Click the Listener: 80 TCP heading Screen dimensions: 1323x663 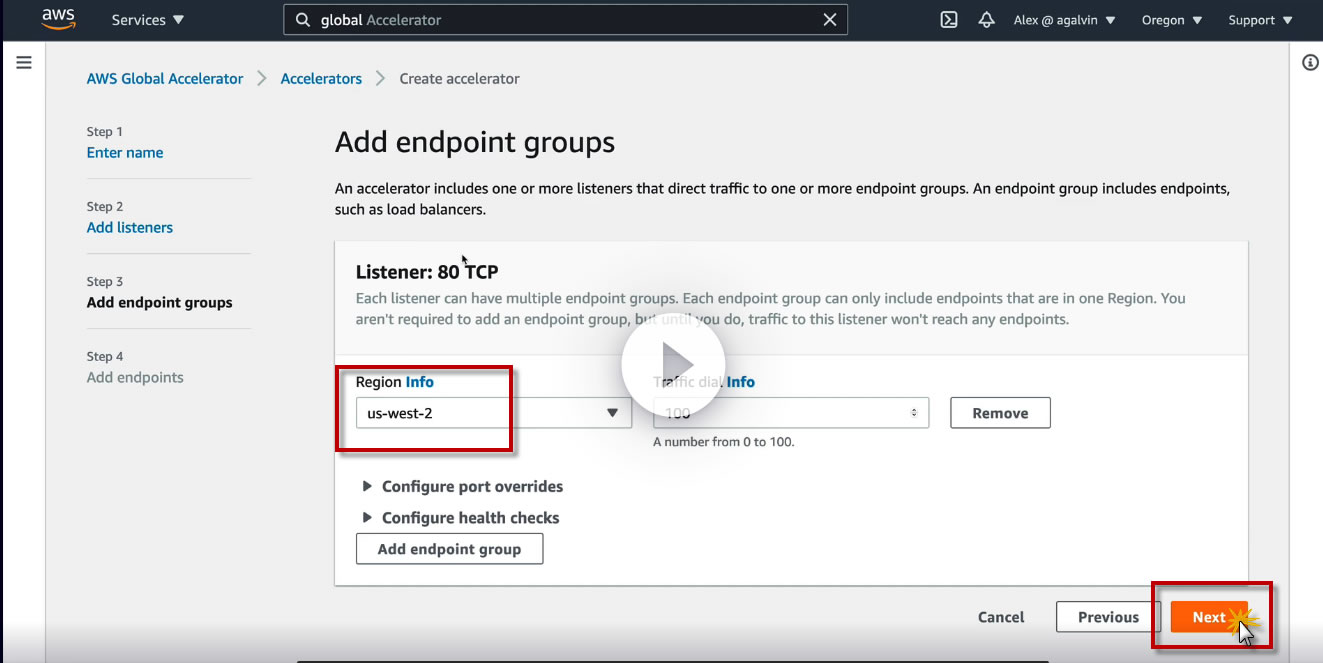coord(427,272)
